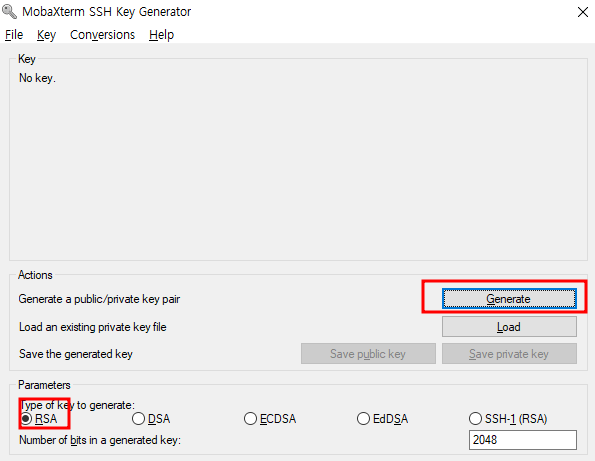Select the DSA key type
The width and height of the screenshot is (595, 461).
pyautogui.click(x=151, y=419)
